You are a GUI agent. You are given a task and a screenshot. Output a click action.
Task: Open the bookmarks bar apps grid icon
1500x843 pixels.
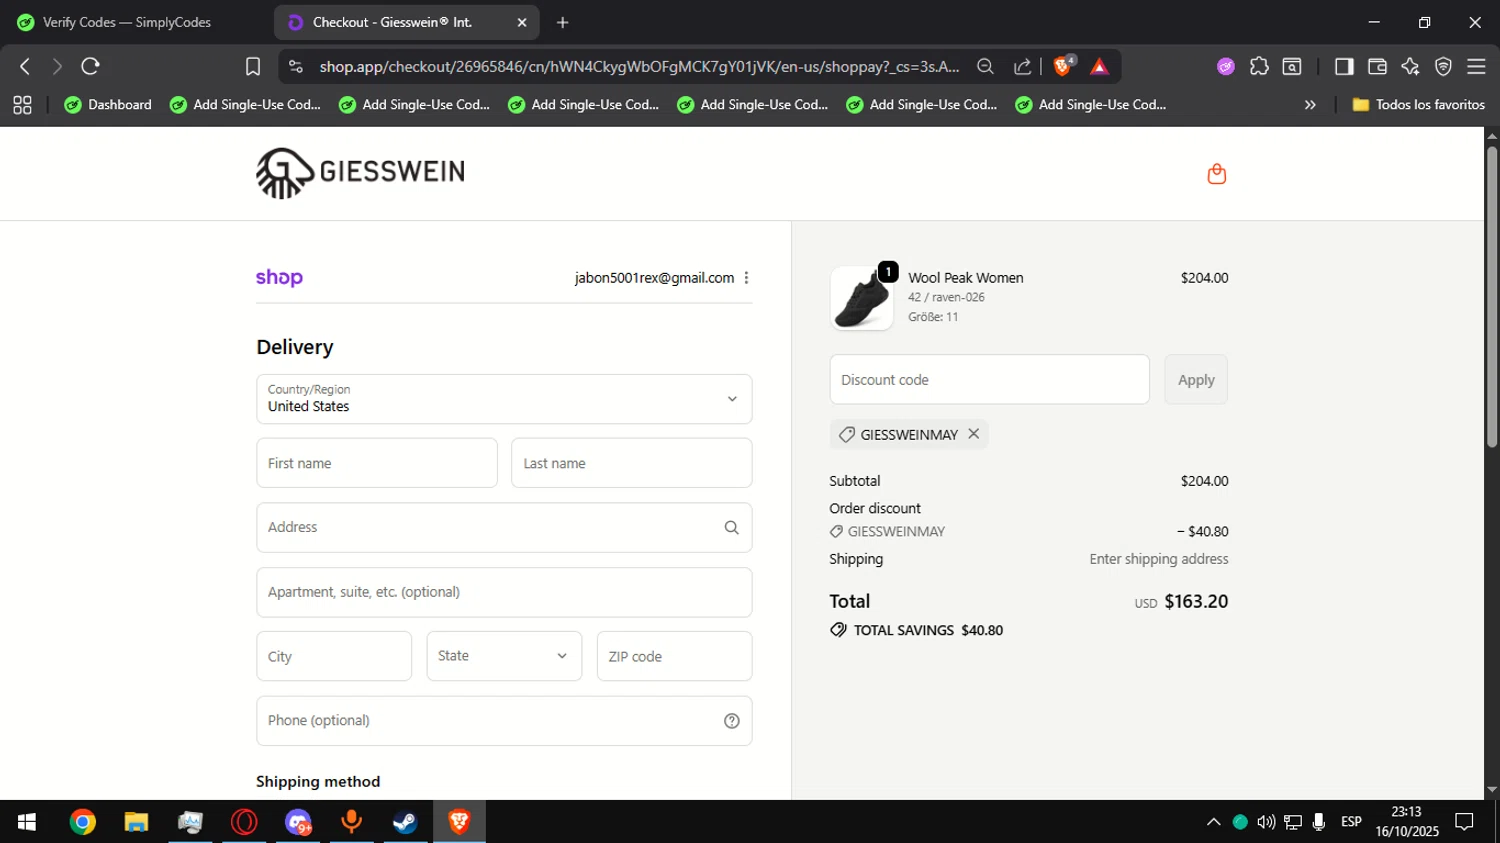click(x=22, y=104)
